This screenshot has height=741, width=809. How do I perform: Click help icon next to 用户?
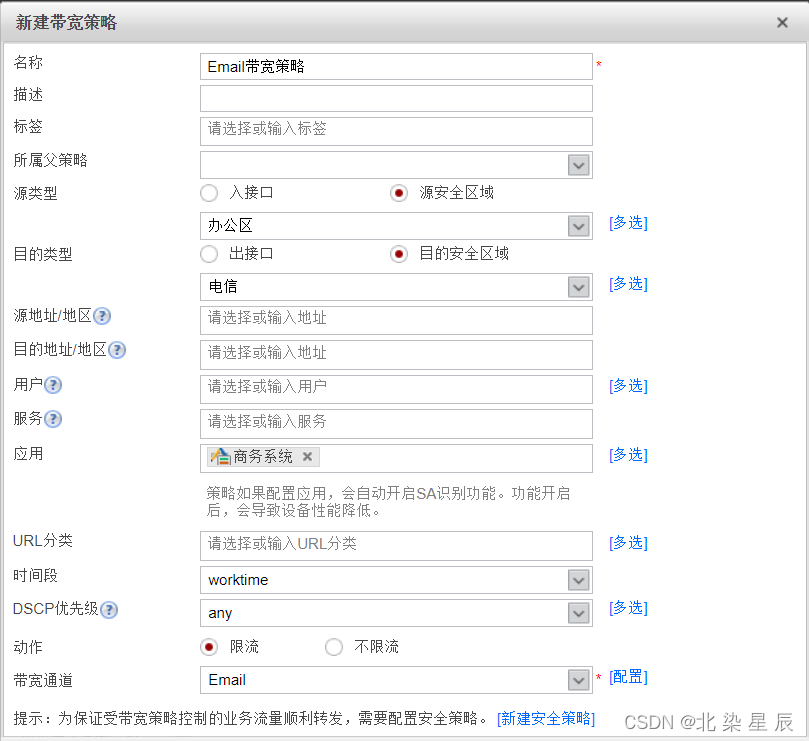click(53, 385)
